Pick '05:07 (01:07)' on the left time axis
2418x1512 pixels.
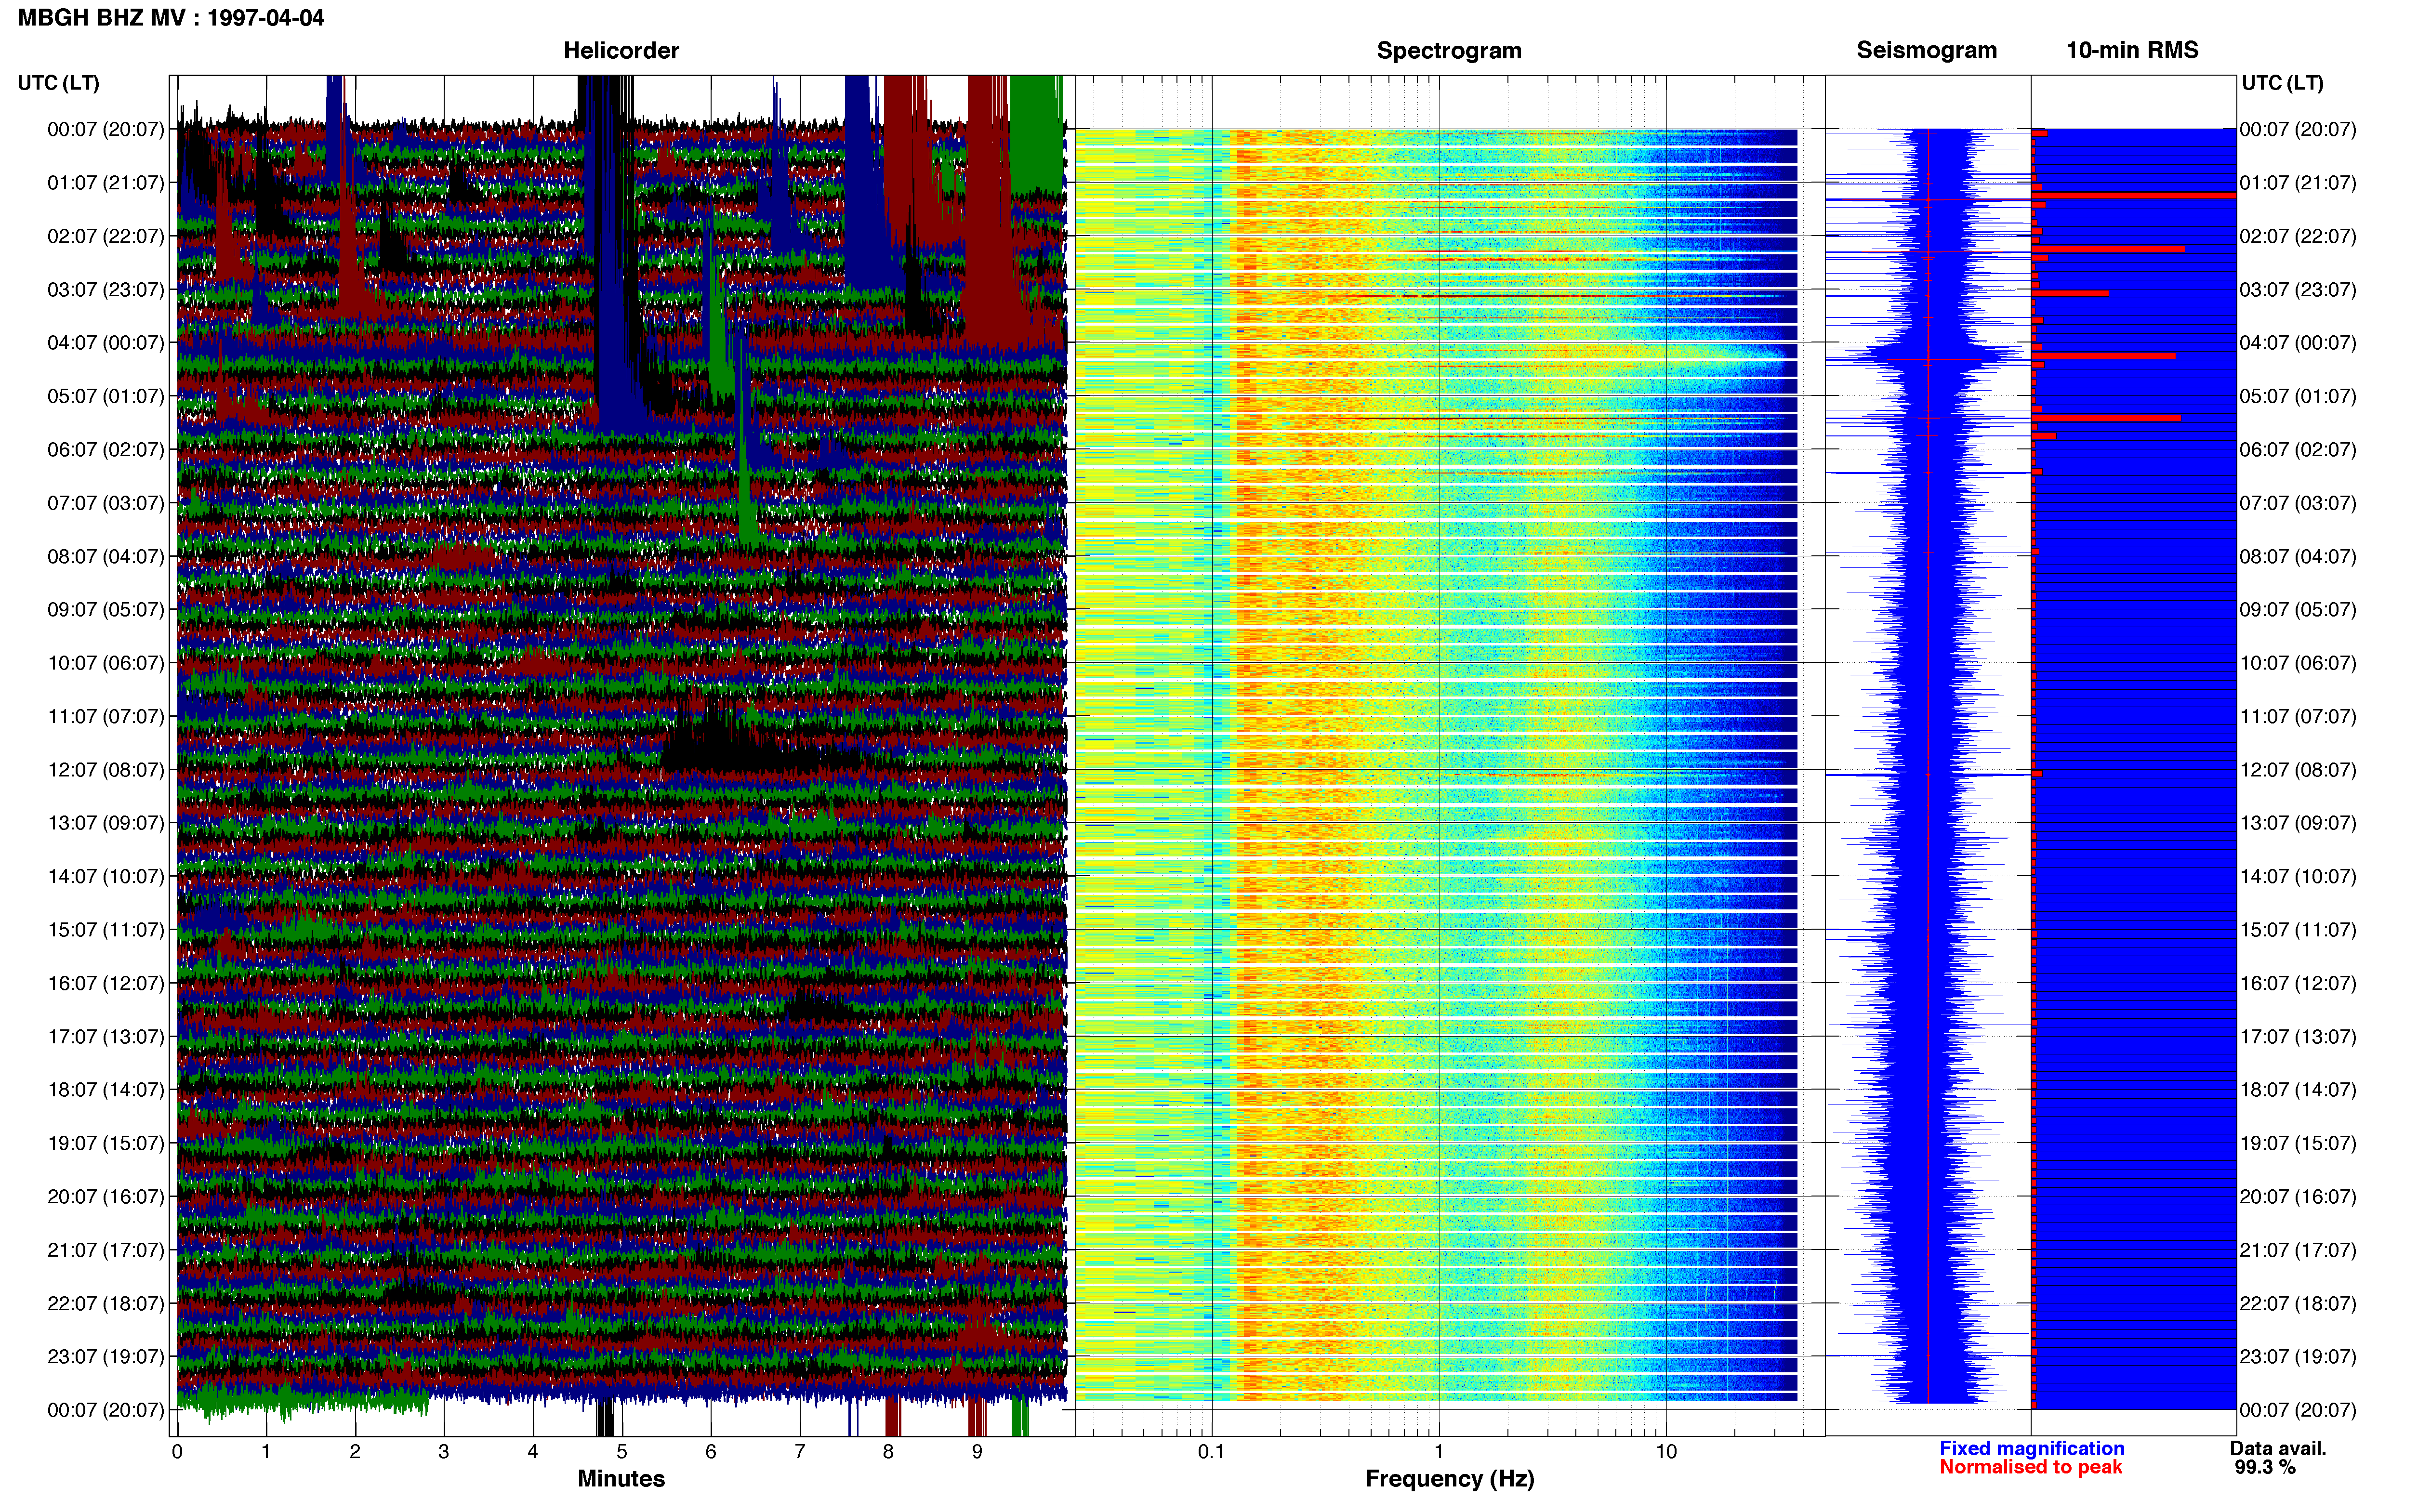tap(106, 396)
